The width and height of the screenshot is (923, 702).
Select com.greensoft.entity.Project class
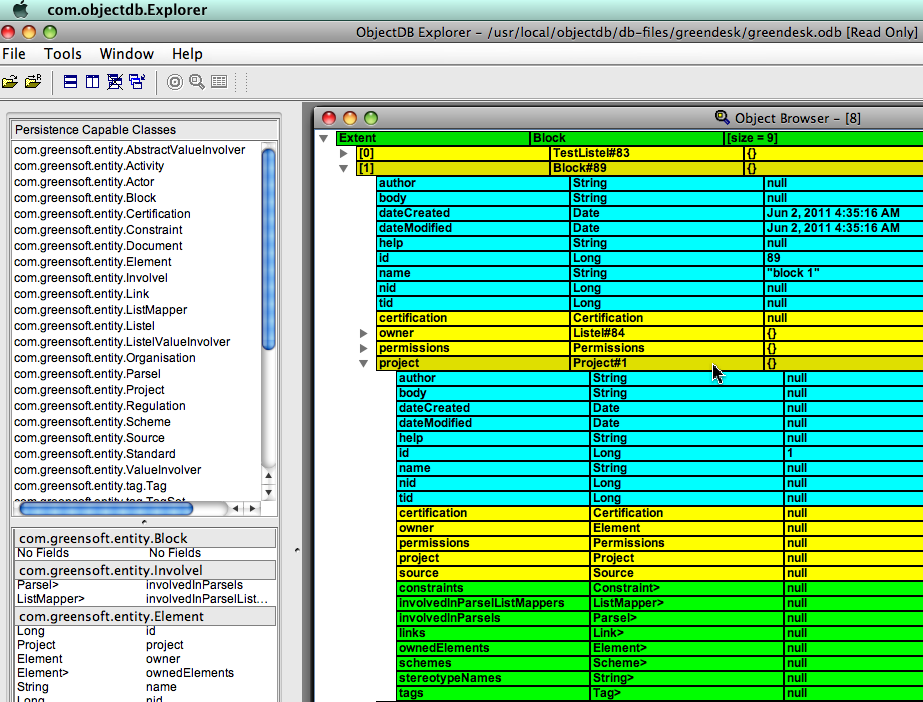pos(89,390)
